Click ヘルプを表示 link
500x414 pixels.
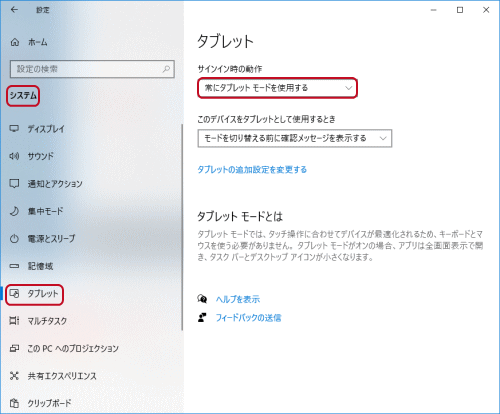click(x=238, y=299)
